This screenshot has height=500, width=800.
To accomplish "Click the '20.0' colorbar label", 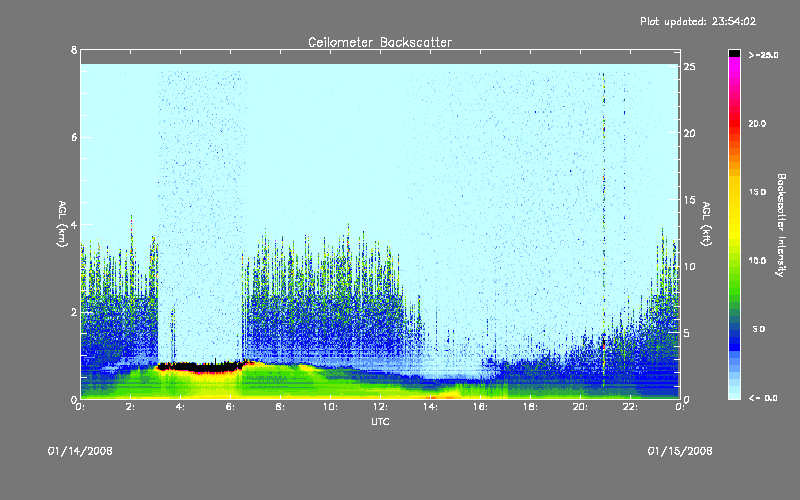I will (x=757, y=123).
